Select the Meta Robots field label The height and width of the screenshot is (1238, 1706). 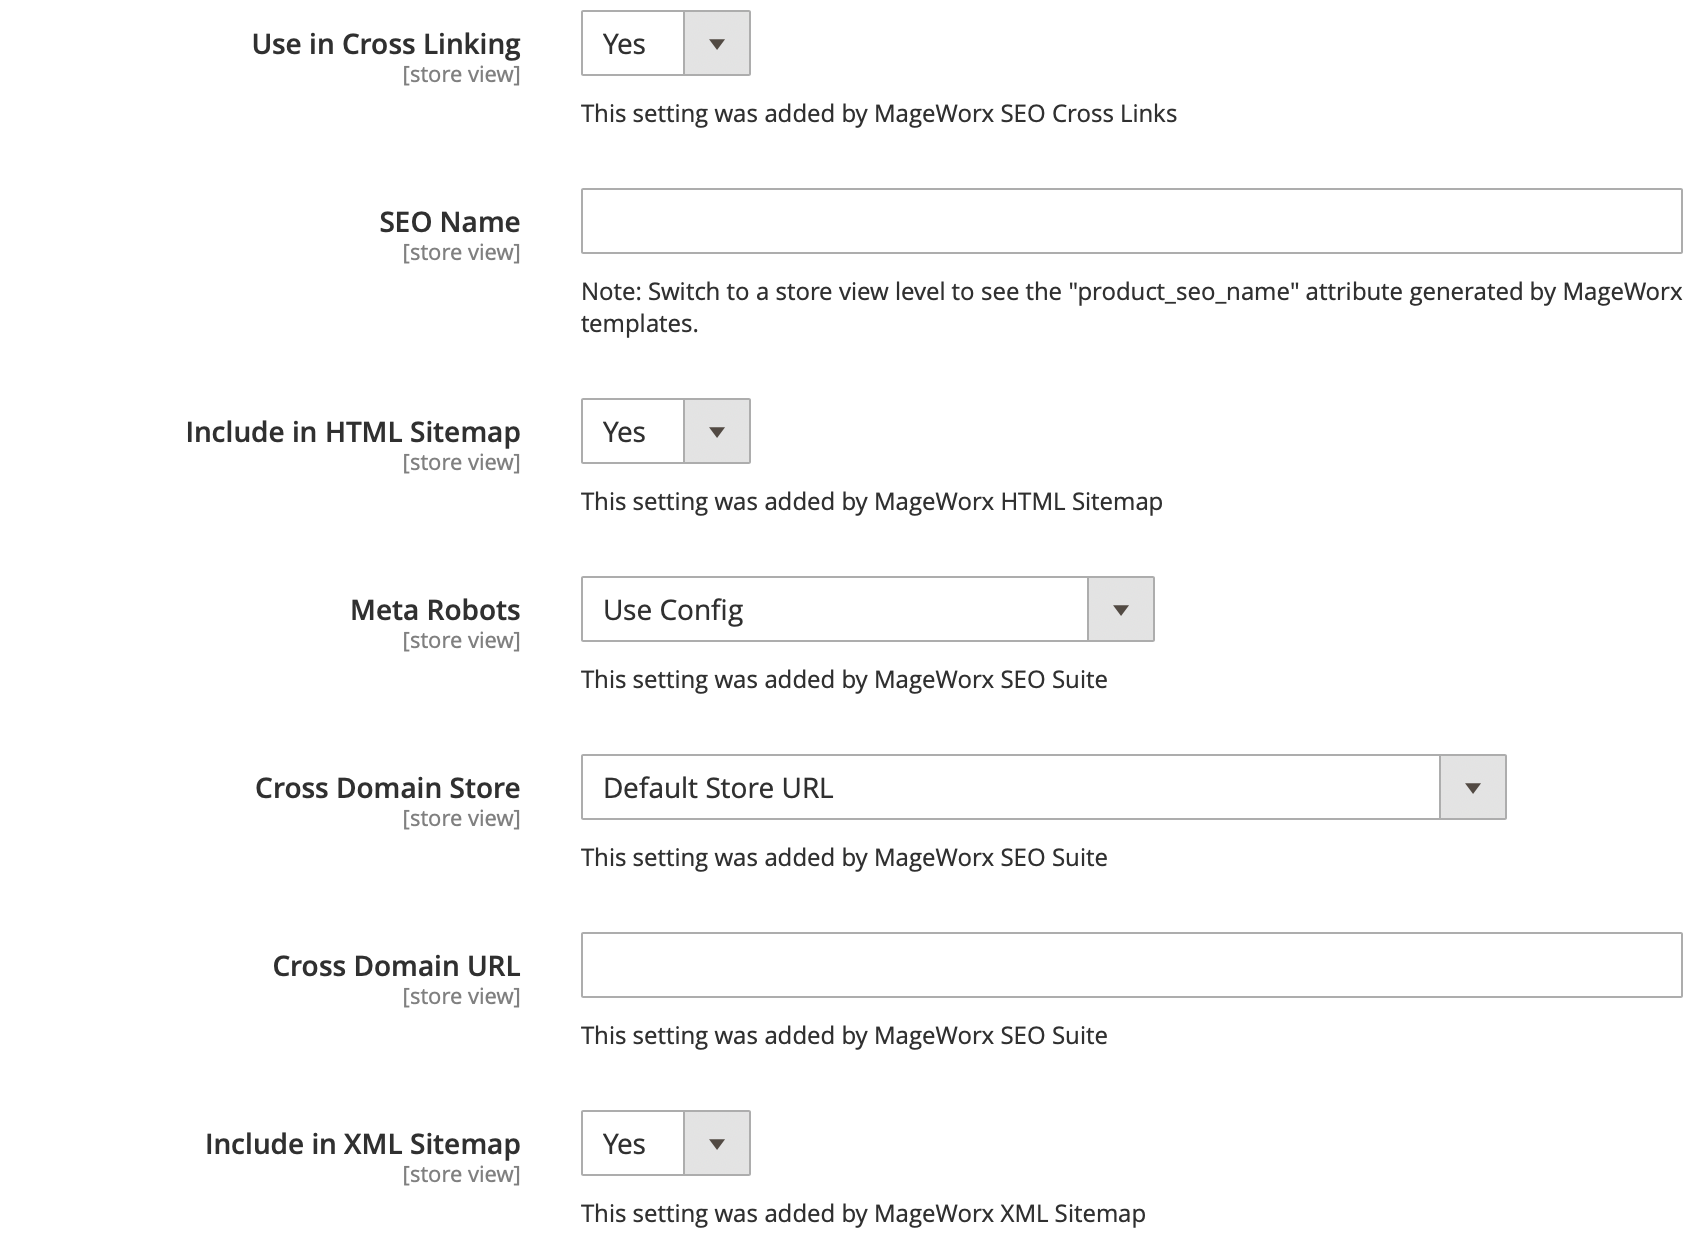[435, 609]
